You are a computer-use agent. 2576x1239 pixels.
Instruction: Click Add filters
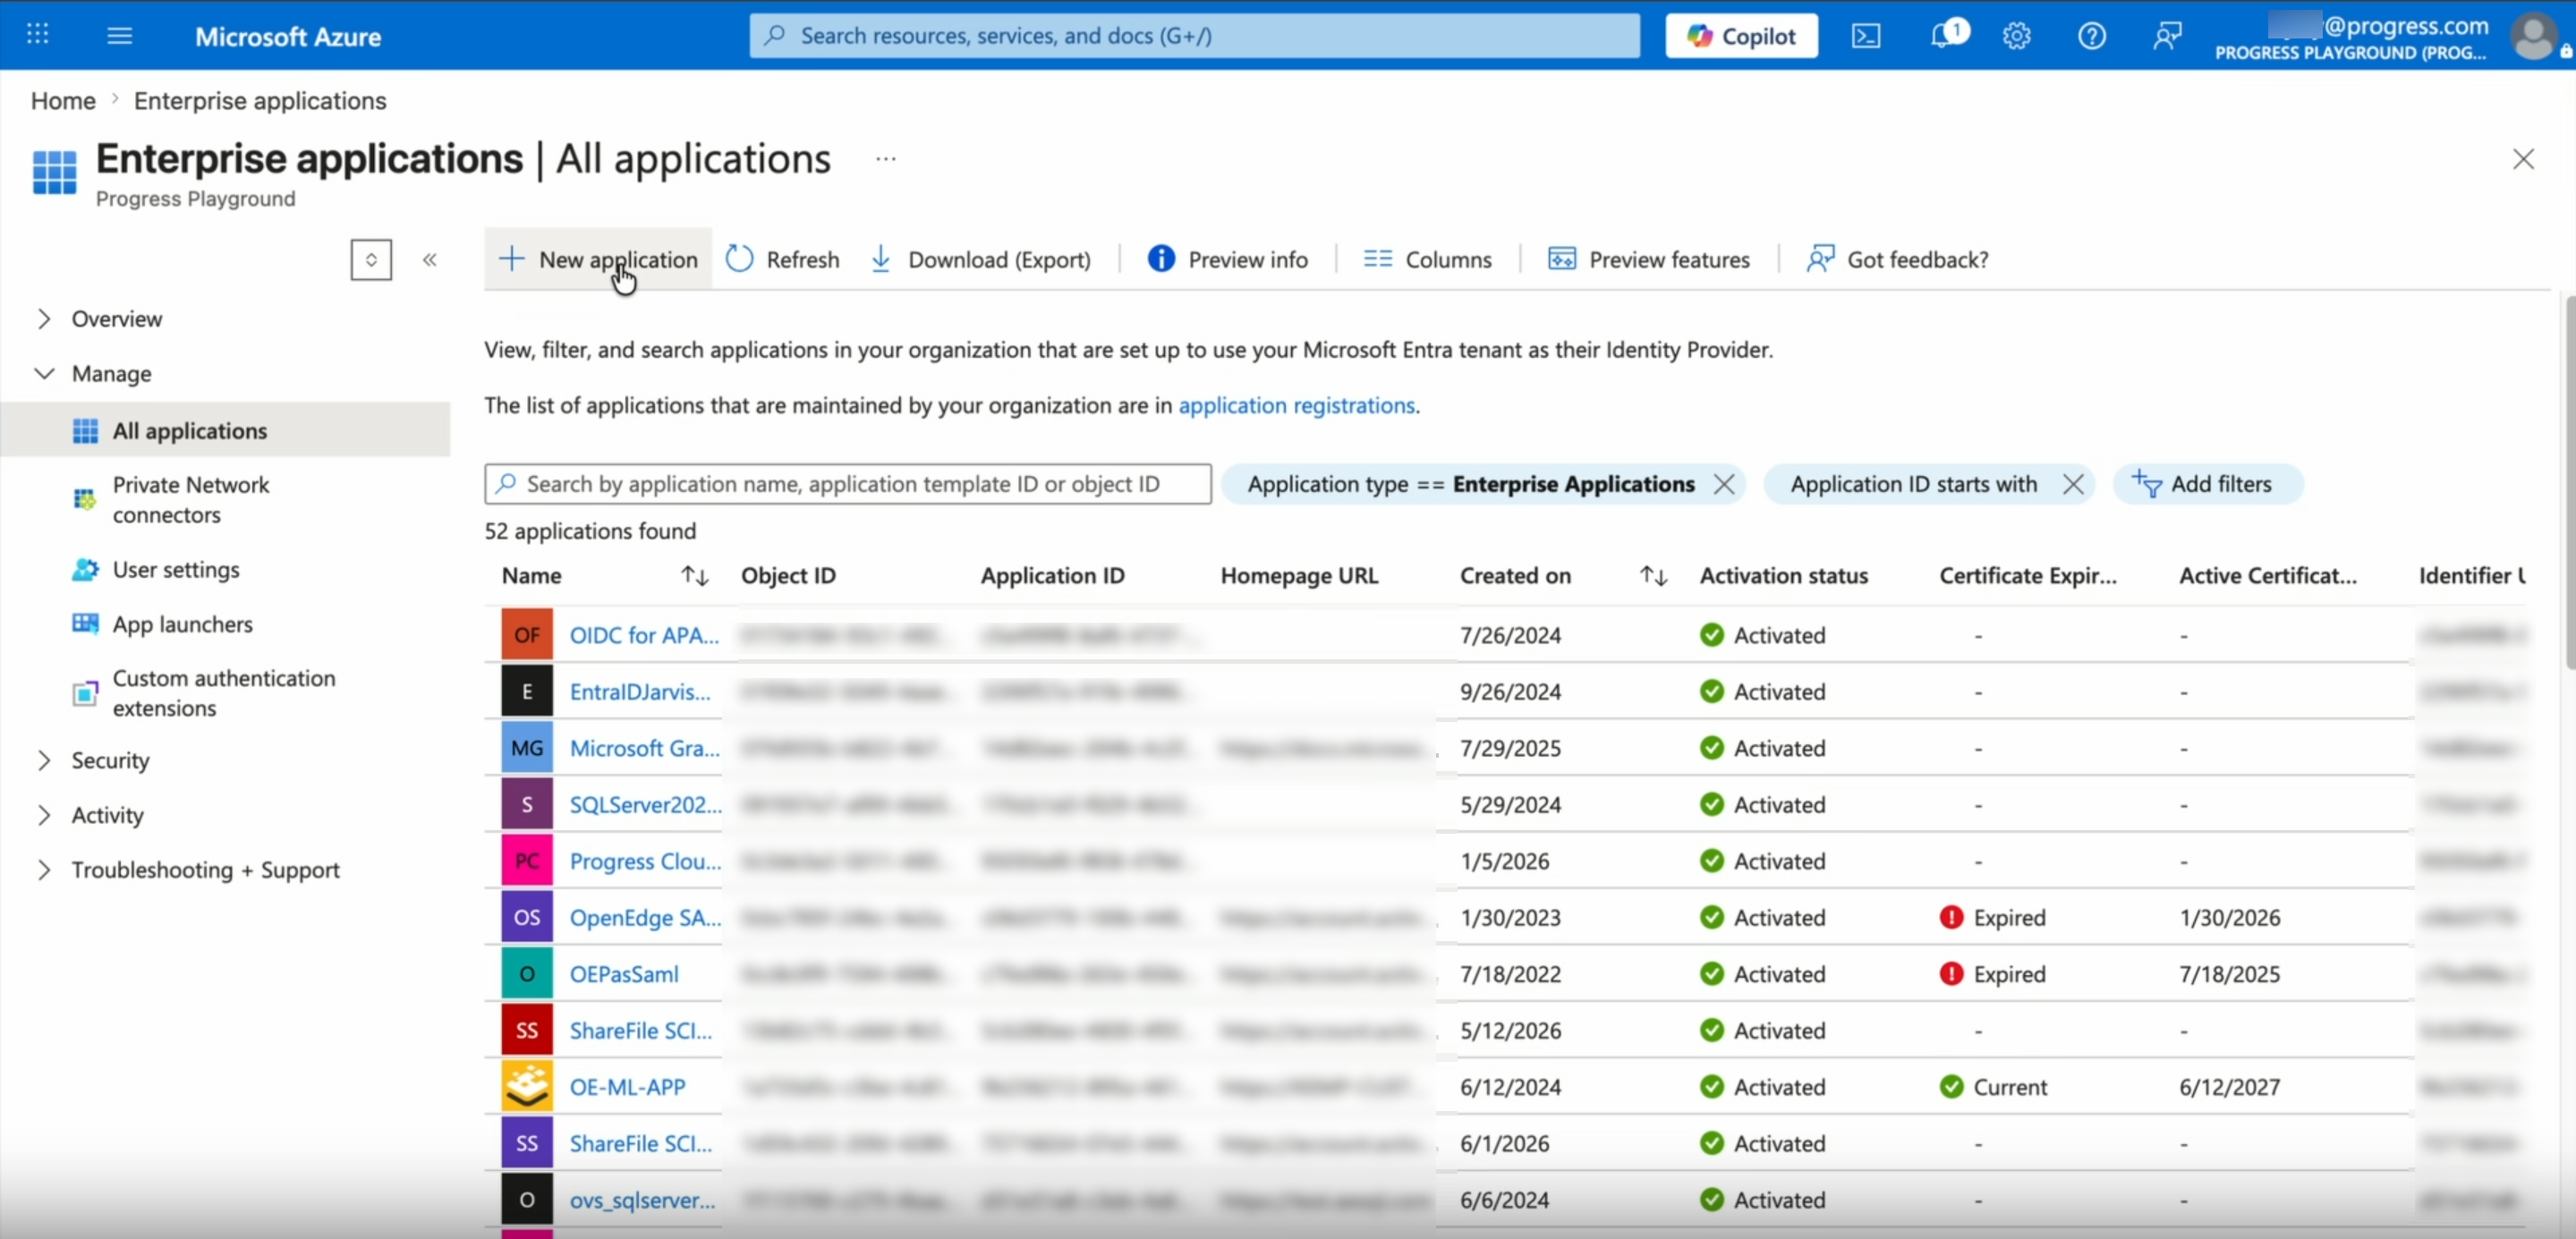pos(2207,484)
